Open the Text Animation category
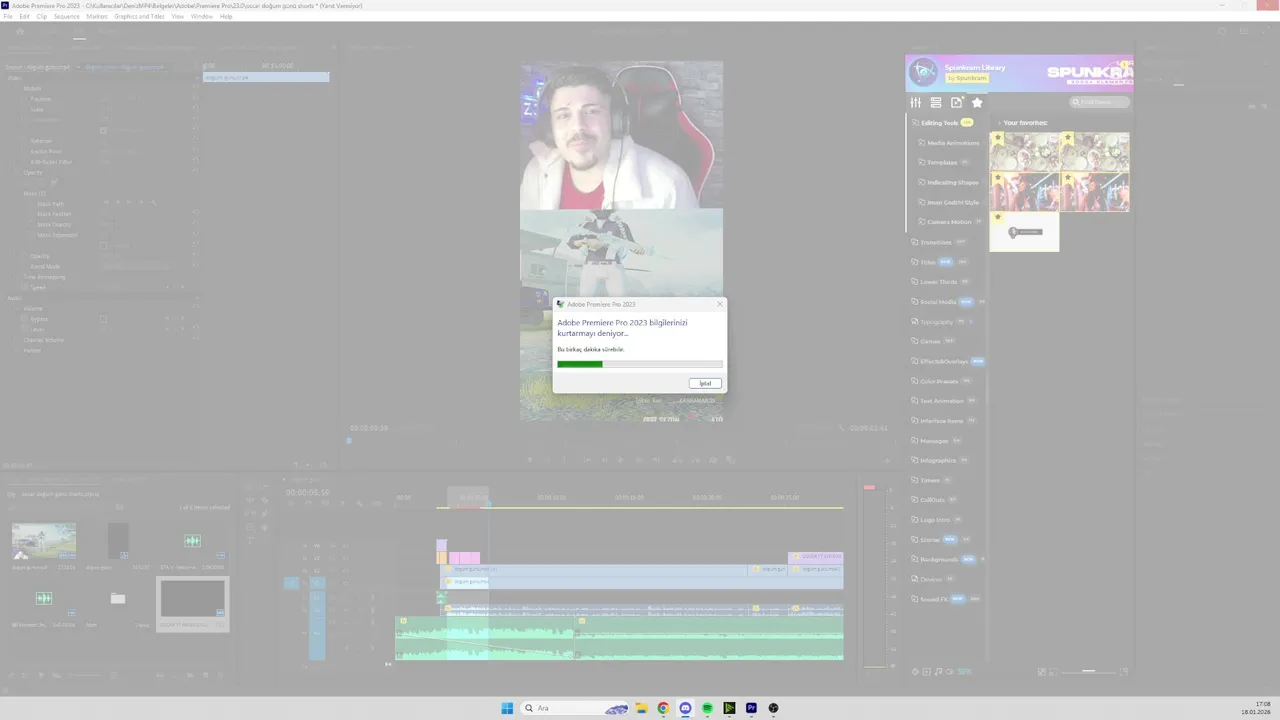Screen dimensions: 1280x720 tap(942, 401)
